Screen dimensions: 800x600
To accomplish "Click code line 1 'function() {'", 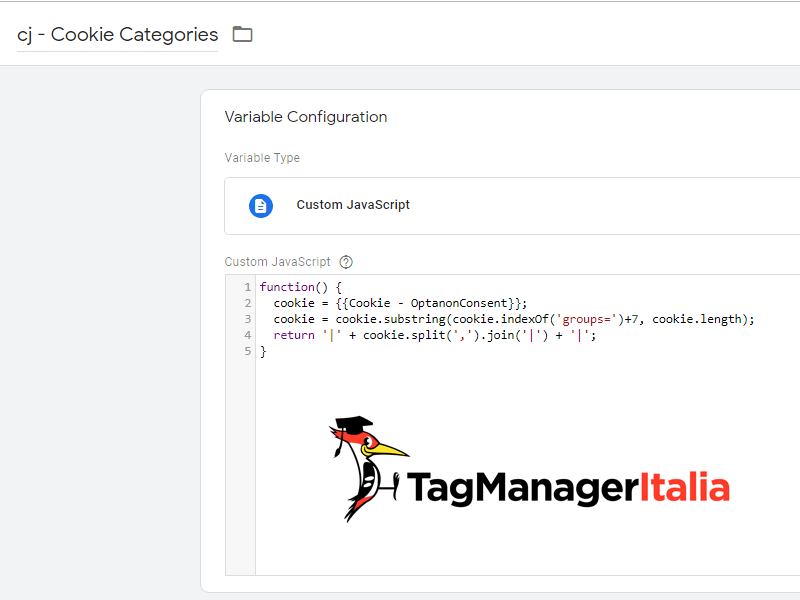I will 301,287.
